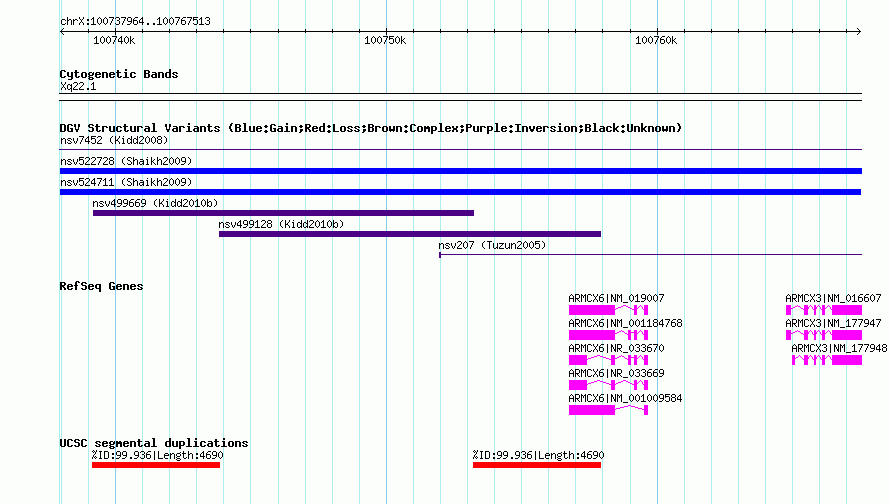Click the Xq22.1 band label
The width and height of the screenshot is (890, 504).
[x=78, y=86]
